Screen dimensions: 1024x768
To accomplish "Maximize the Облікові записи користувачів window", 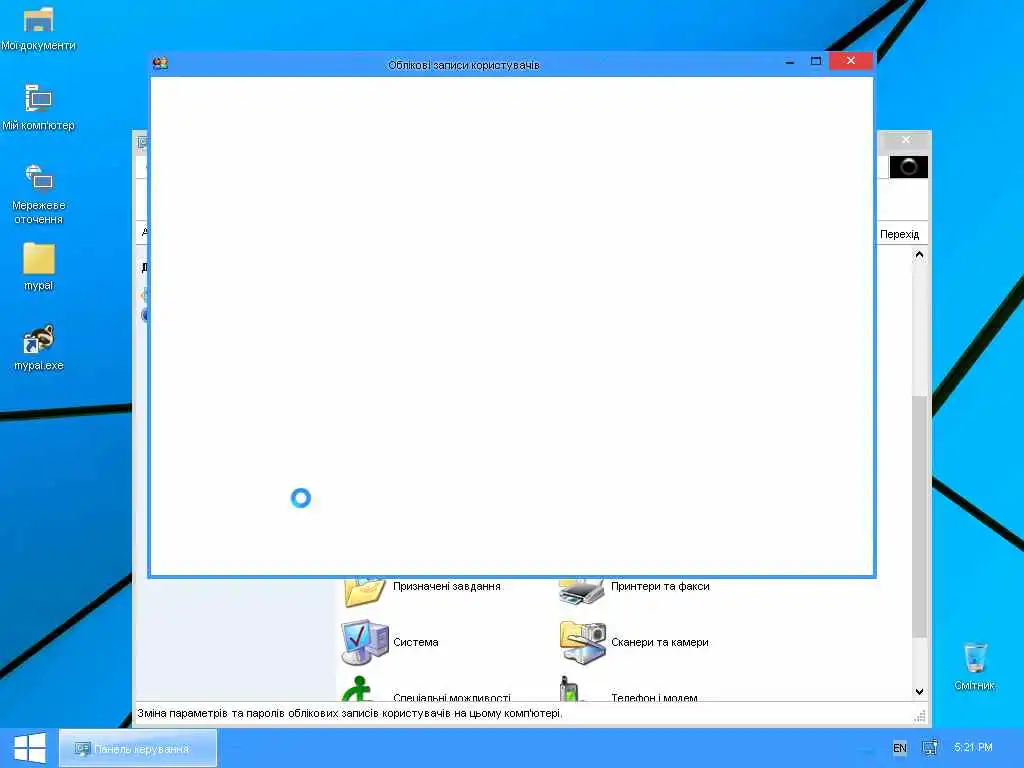I will (816, 61).
